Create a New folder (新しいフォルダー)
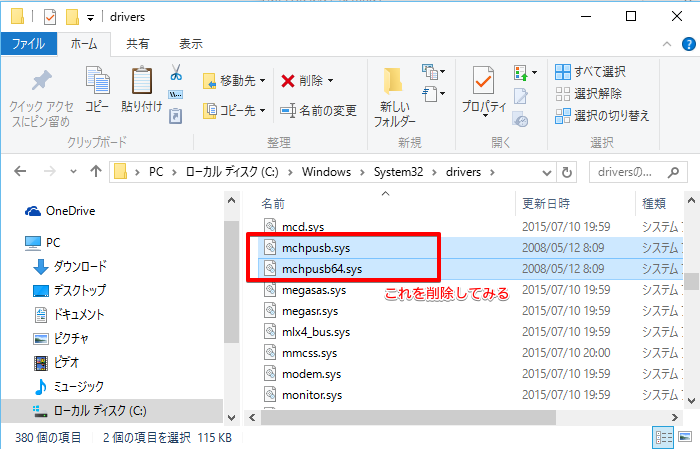Viewport: 700px width, 449px height. pos(394,97)
